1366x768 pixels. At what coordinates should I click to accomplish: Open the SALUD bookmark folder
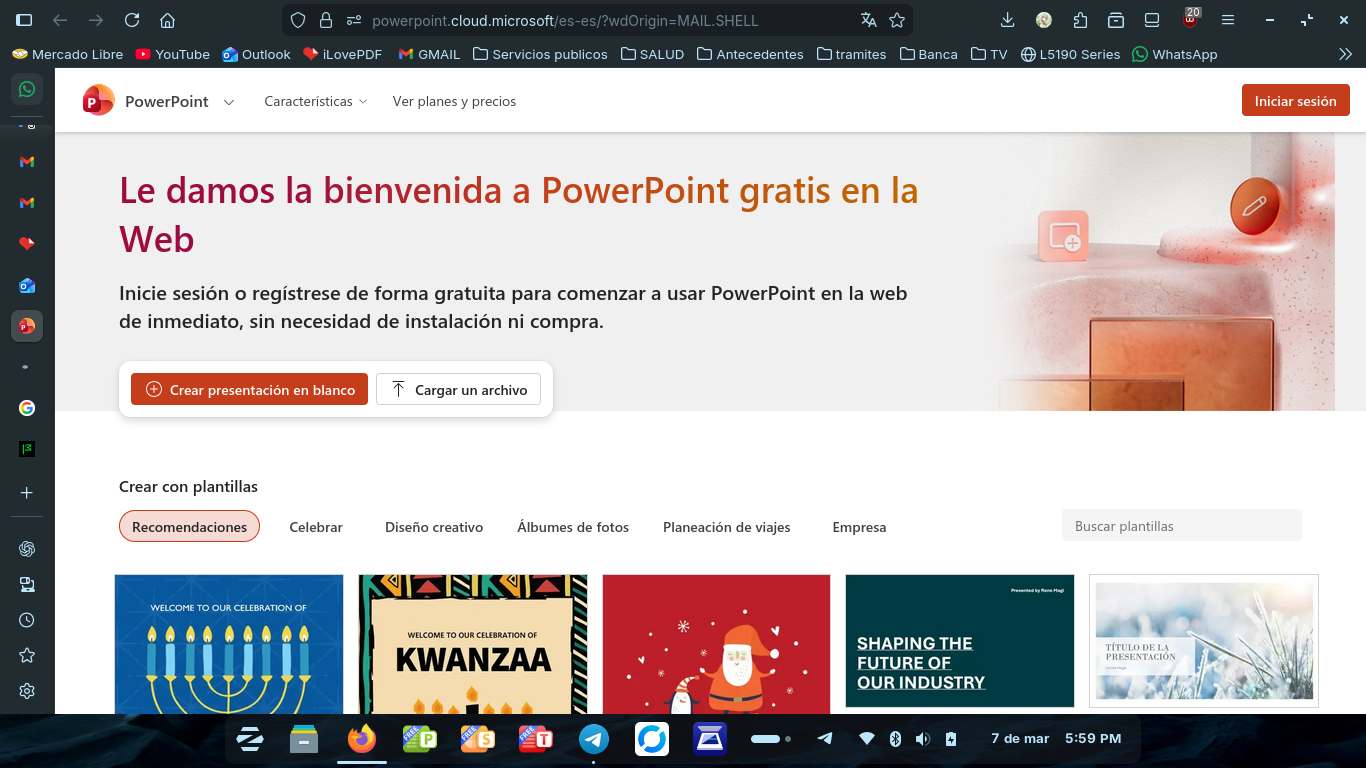pos(652,54)
